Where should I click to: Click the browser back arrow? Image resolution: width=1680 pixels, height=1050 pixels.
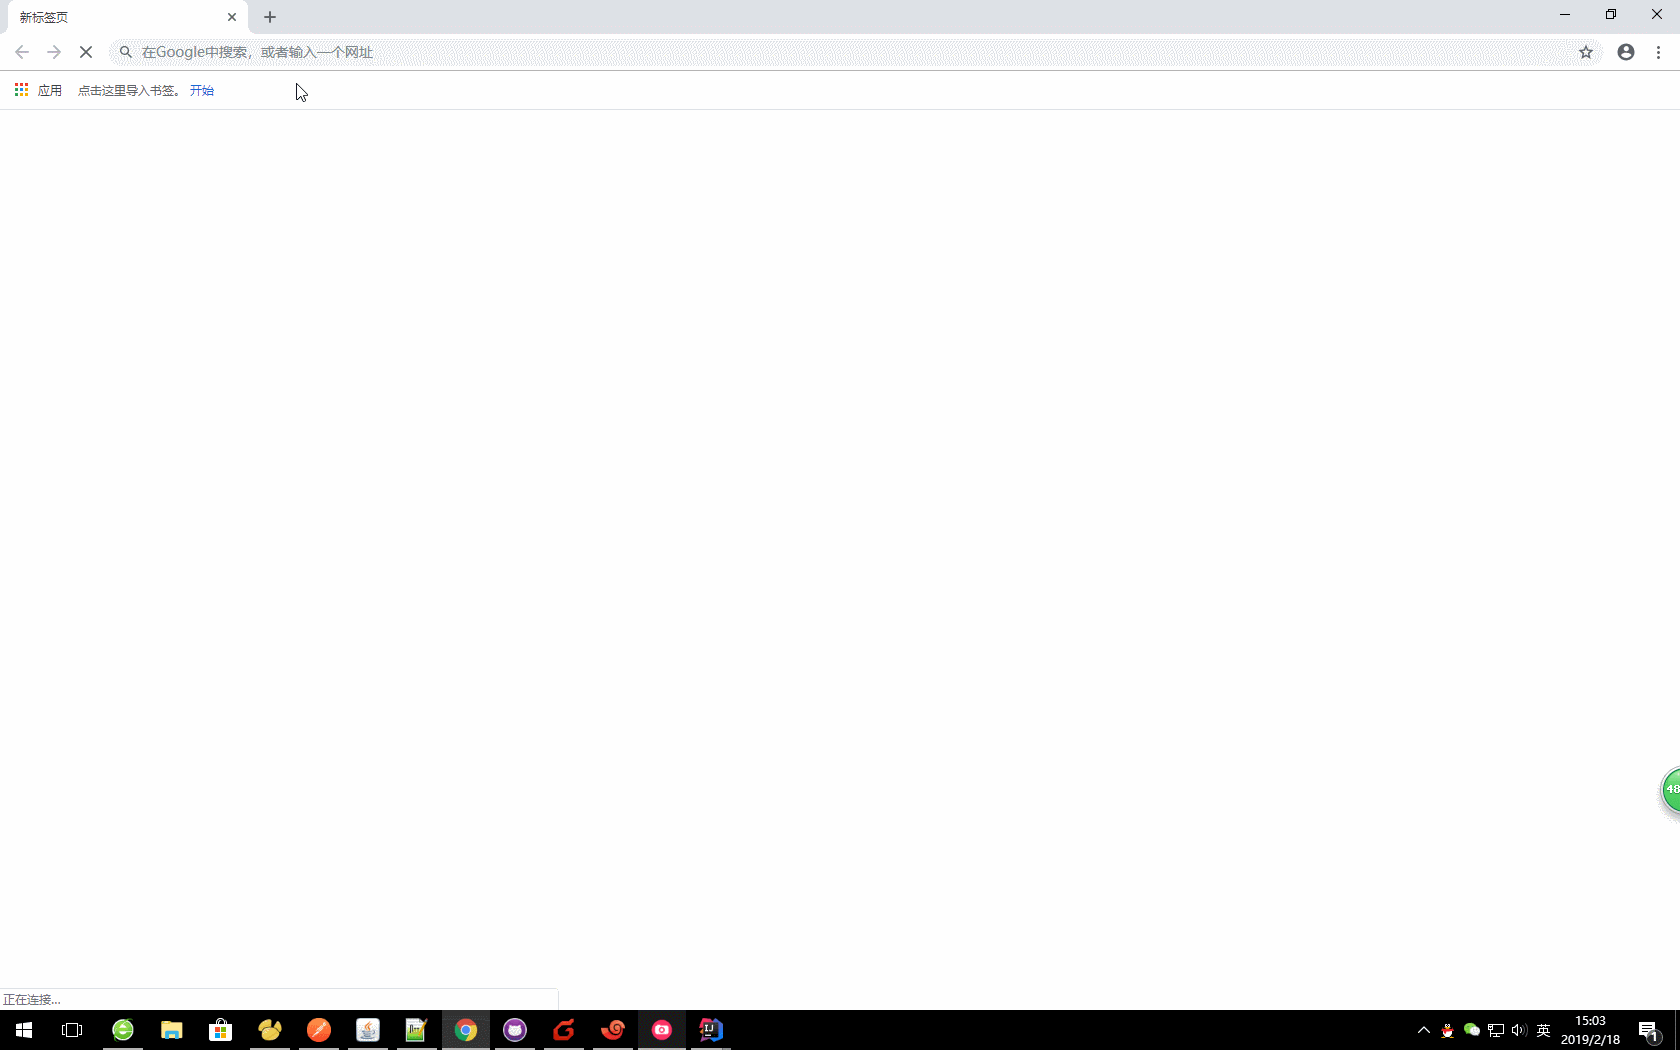click(x=22, y=52)
